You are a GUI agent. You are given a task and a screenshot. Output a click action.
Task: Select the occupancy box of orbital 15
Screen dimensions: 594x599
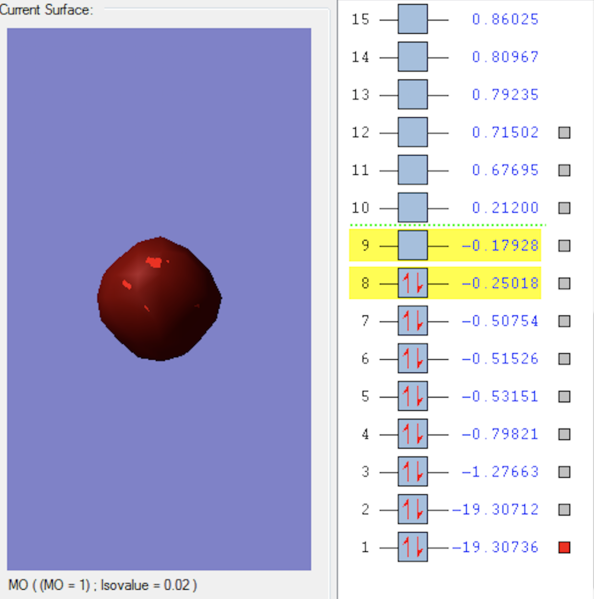(413, 19)
